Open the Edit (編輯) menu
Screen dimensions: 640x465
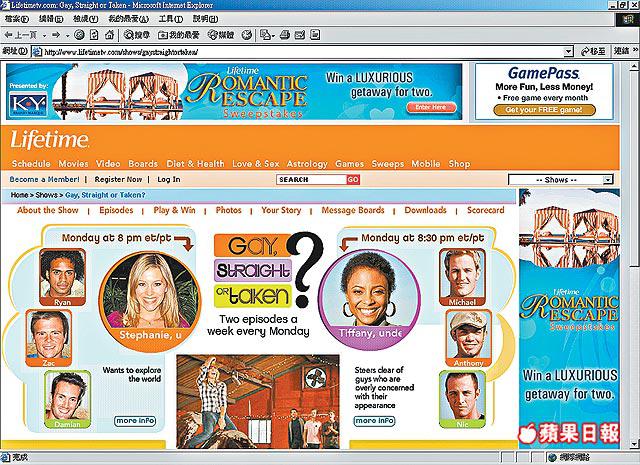point(51,19)
